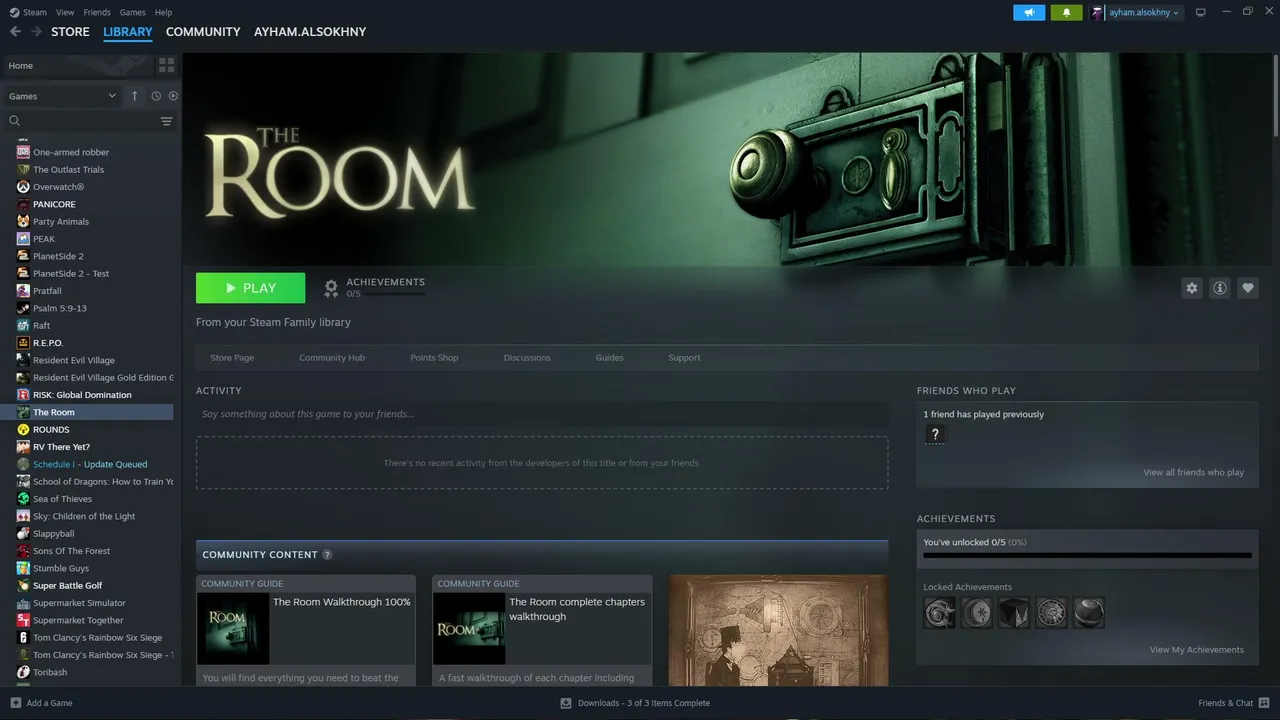Toggle sort by recent activity clock

click(x=156, y=96)
